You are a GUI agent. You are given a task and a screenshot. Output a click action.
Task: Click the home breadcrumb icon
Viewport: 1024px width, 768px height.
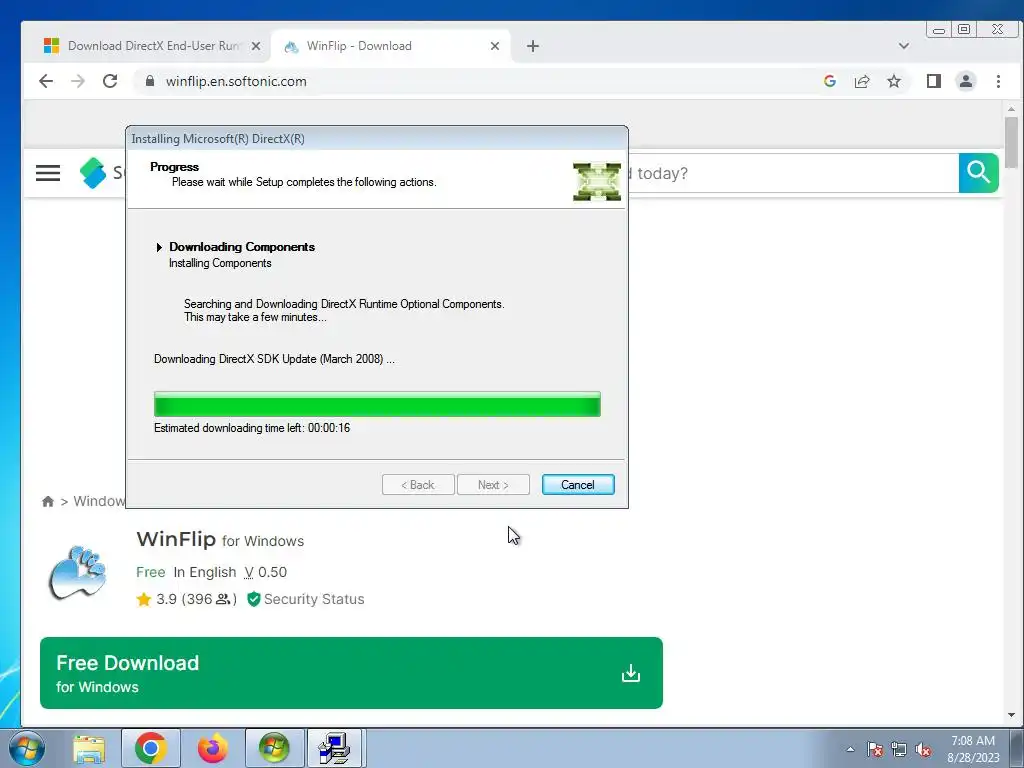coord(48,502)
